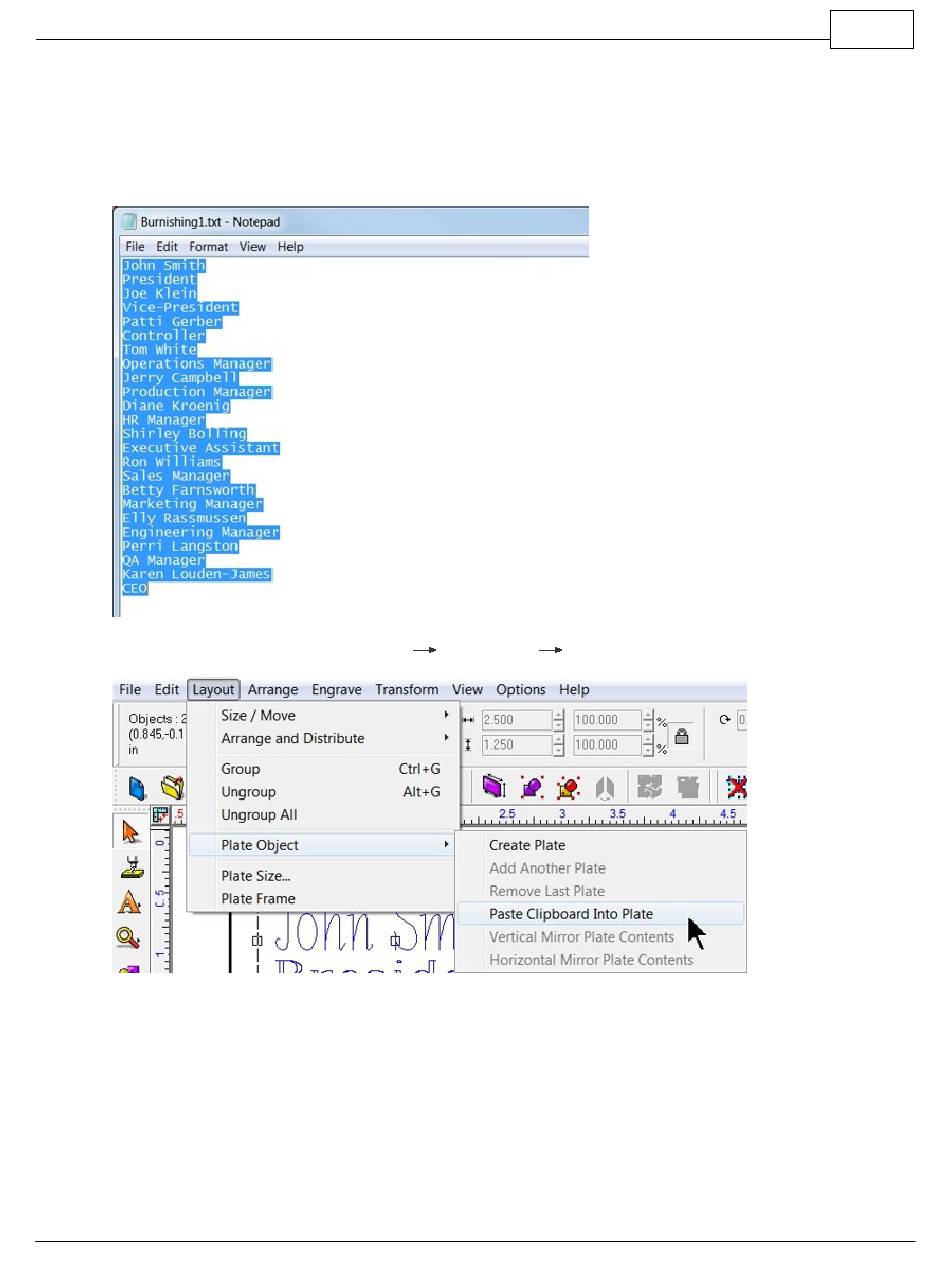Click the red dotted-box node edit icon
The image size is (950, 1267).
point(569,787)
